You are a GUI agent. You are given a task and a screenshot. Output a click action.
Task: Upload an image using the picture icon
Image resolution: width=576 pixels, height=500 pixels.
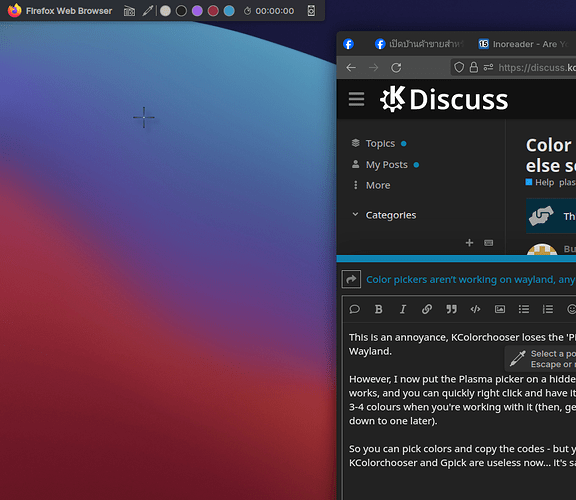pos(500,309)
